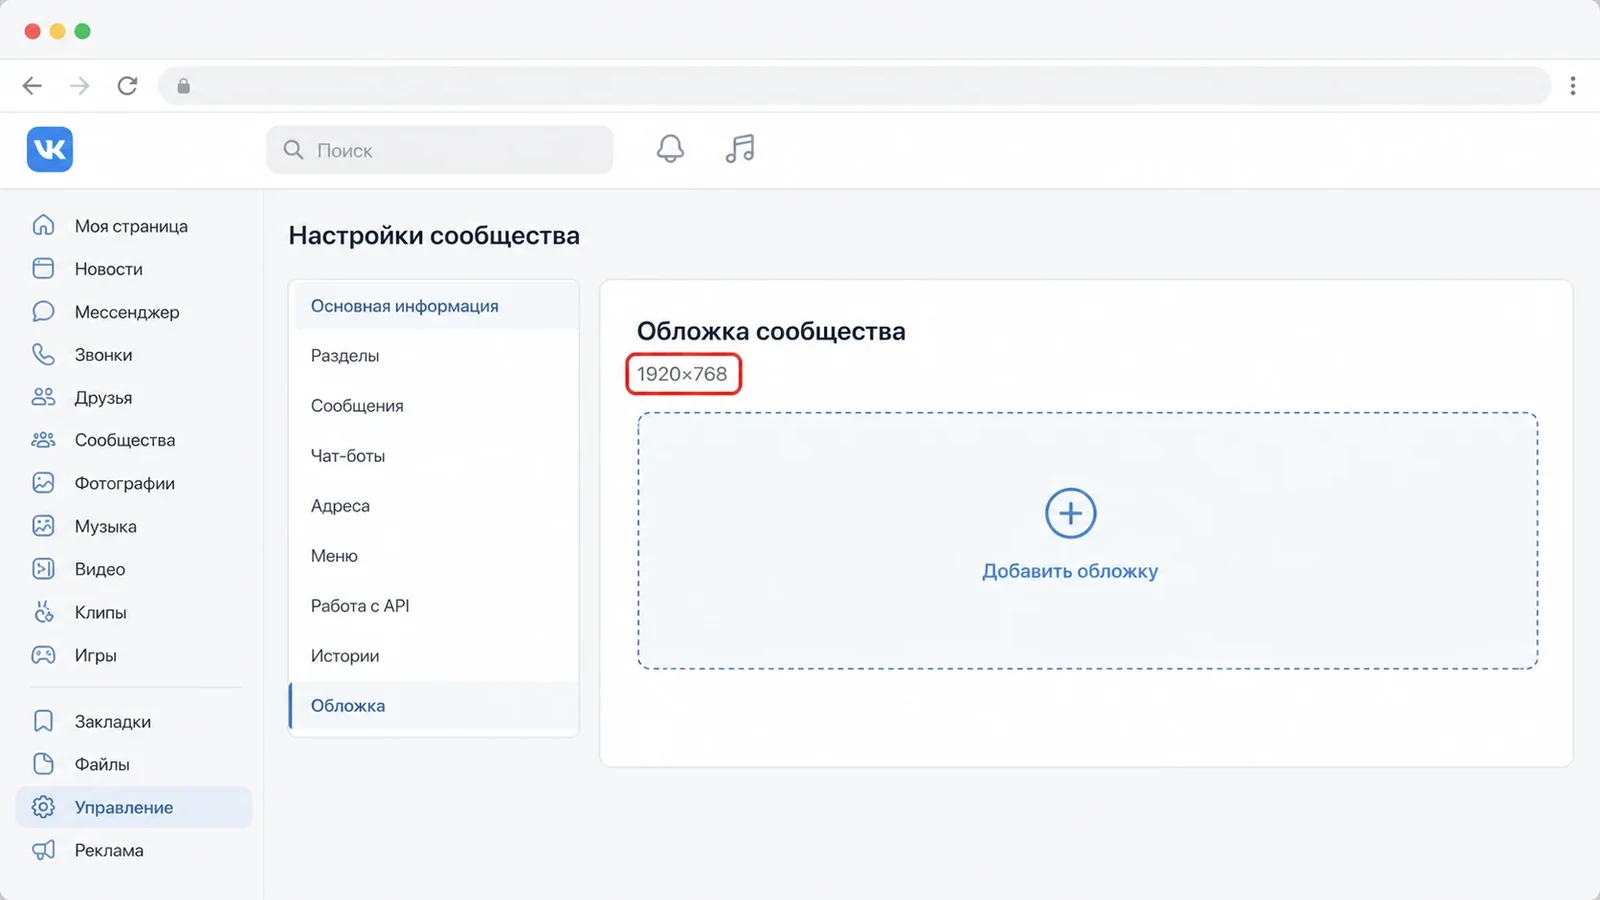Reload the page with refresh icon
This screenshot has height=900, width=1600.
click(x=127, y=86)
